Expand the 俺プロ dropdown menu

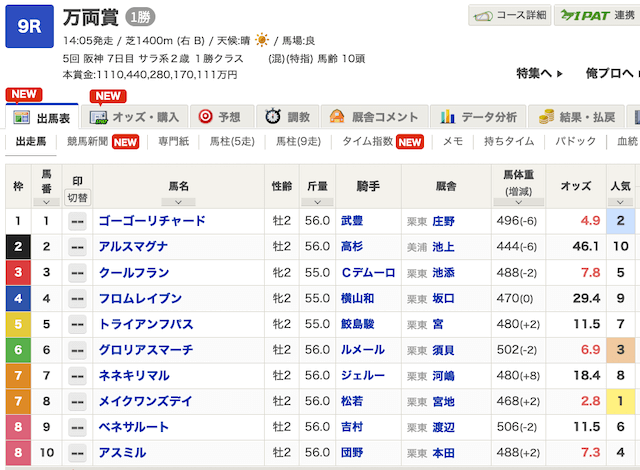(x=612, y=73)
